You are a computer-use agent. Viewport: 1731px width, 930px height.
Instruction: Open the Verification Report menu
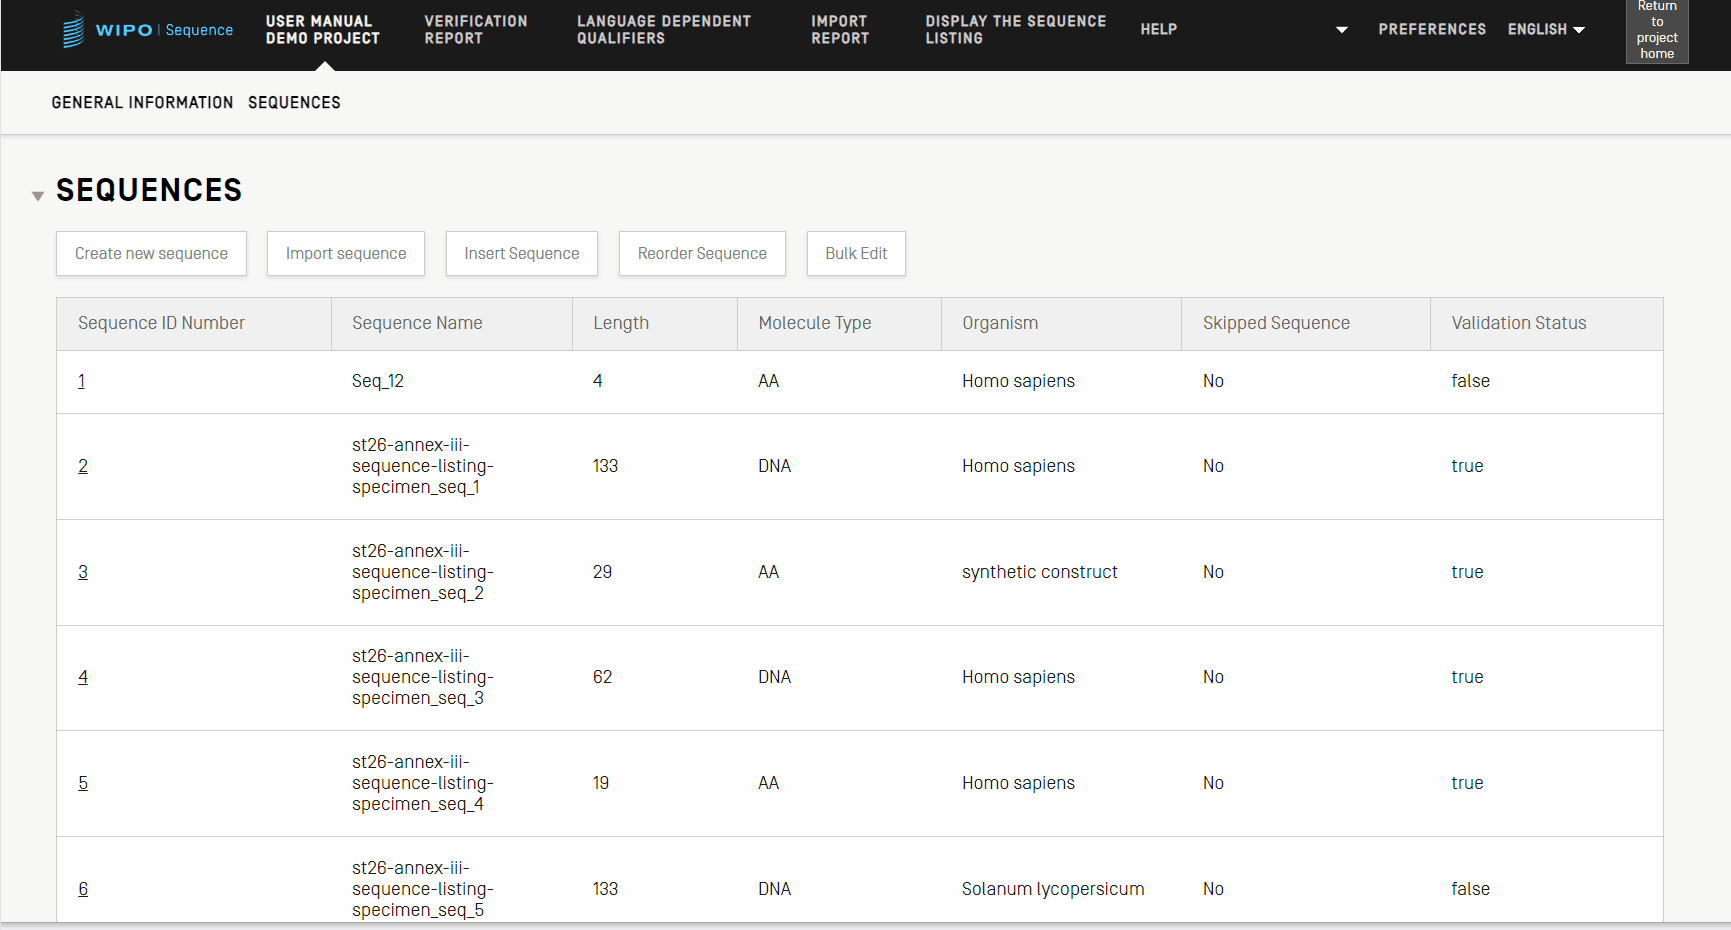click(x=475, y=30)
